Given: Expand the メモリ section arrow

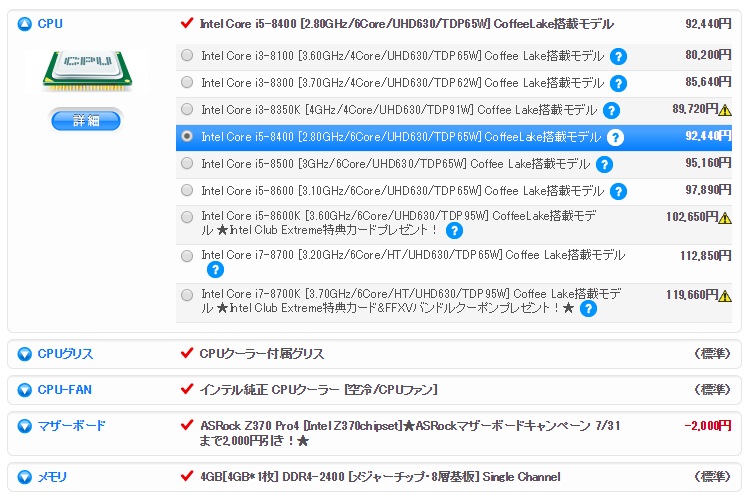Looking at the screenshot, I should point(24,477).
